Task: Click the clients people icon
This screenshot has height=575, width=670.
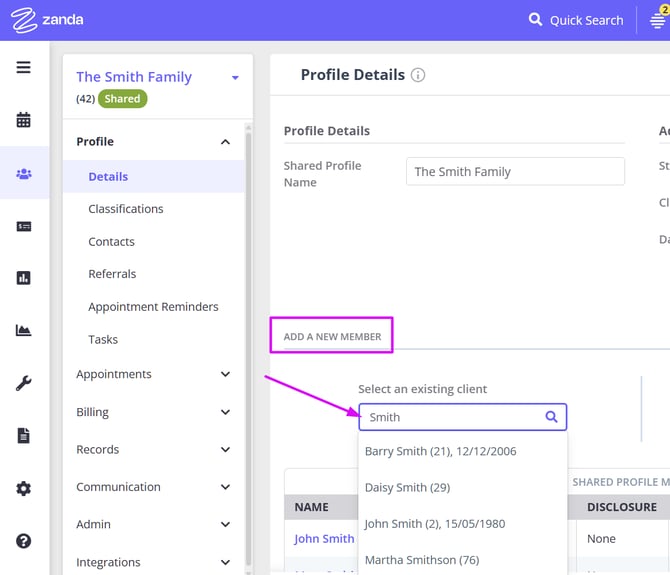Action: [23, 174]
